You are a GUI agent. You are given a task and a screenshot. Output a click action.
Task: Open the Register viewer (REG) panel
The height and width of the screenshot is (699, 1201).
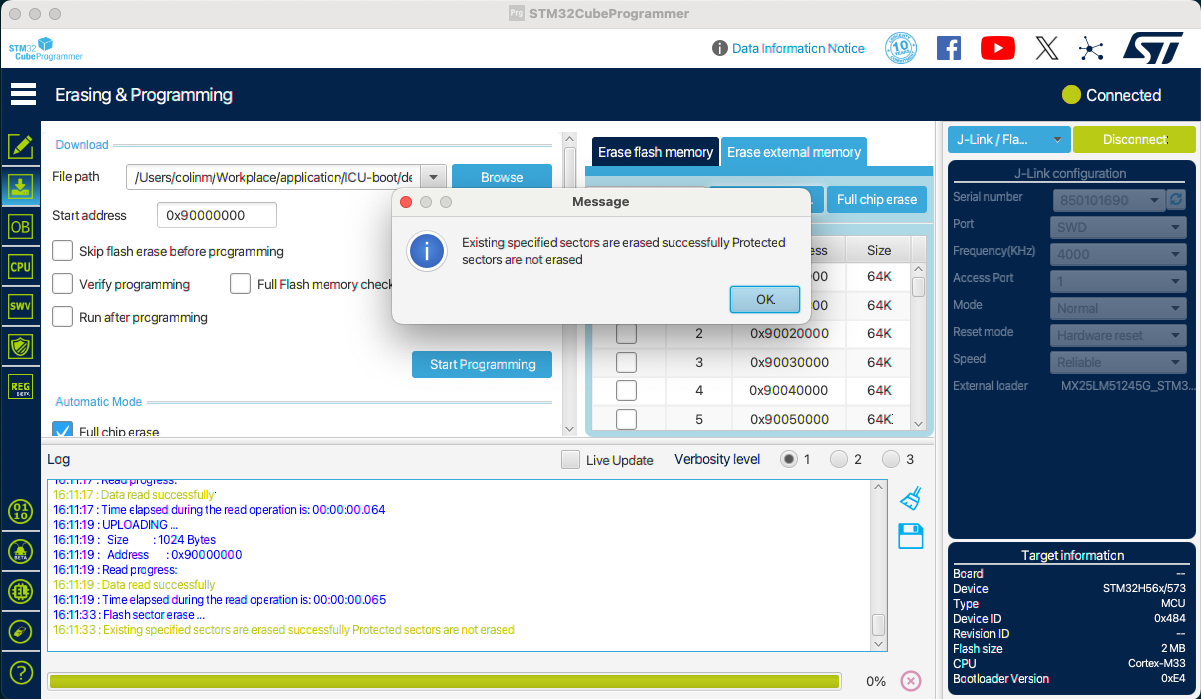[x=21, y=386]
